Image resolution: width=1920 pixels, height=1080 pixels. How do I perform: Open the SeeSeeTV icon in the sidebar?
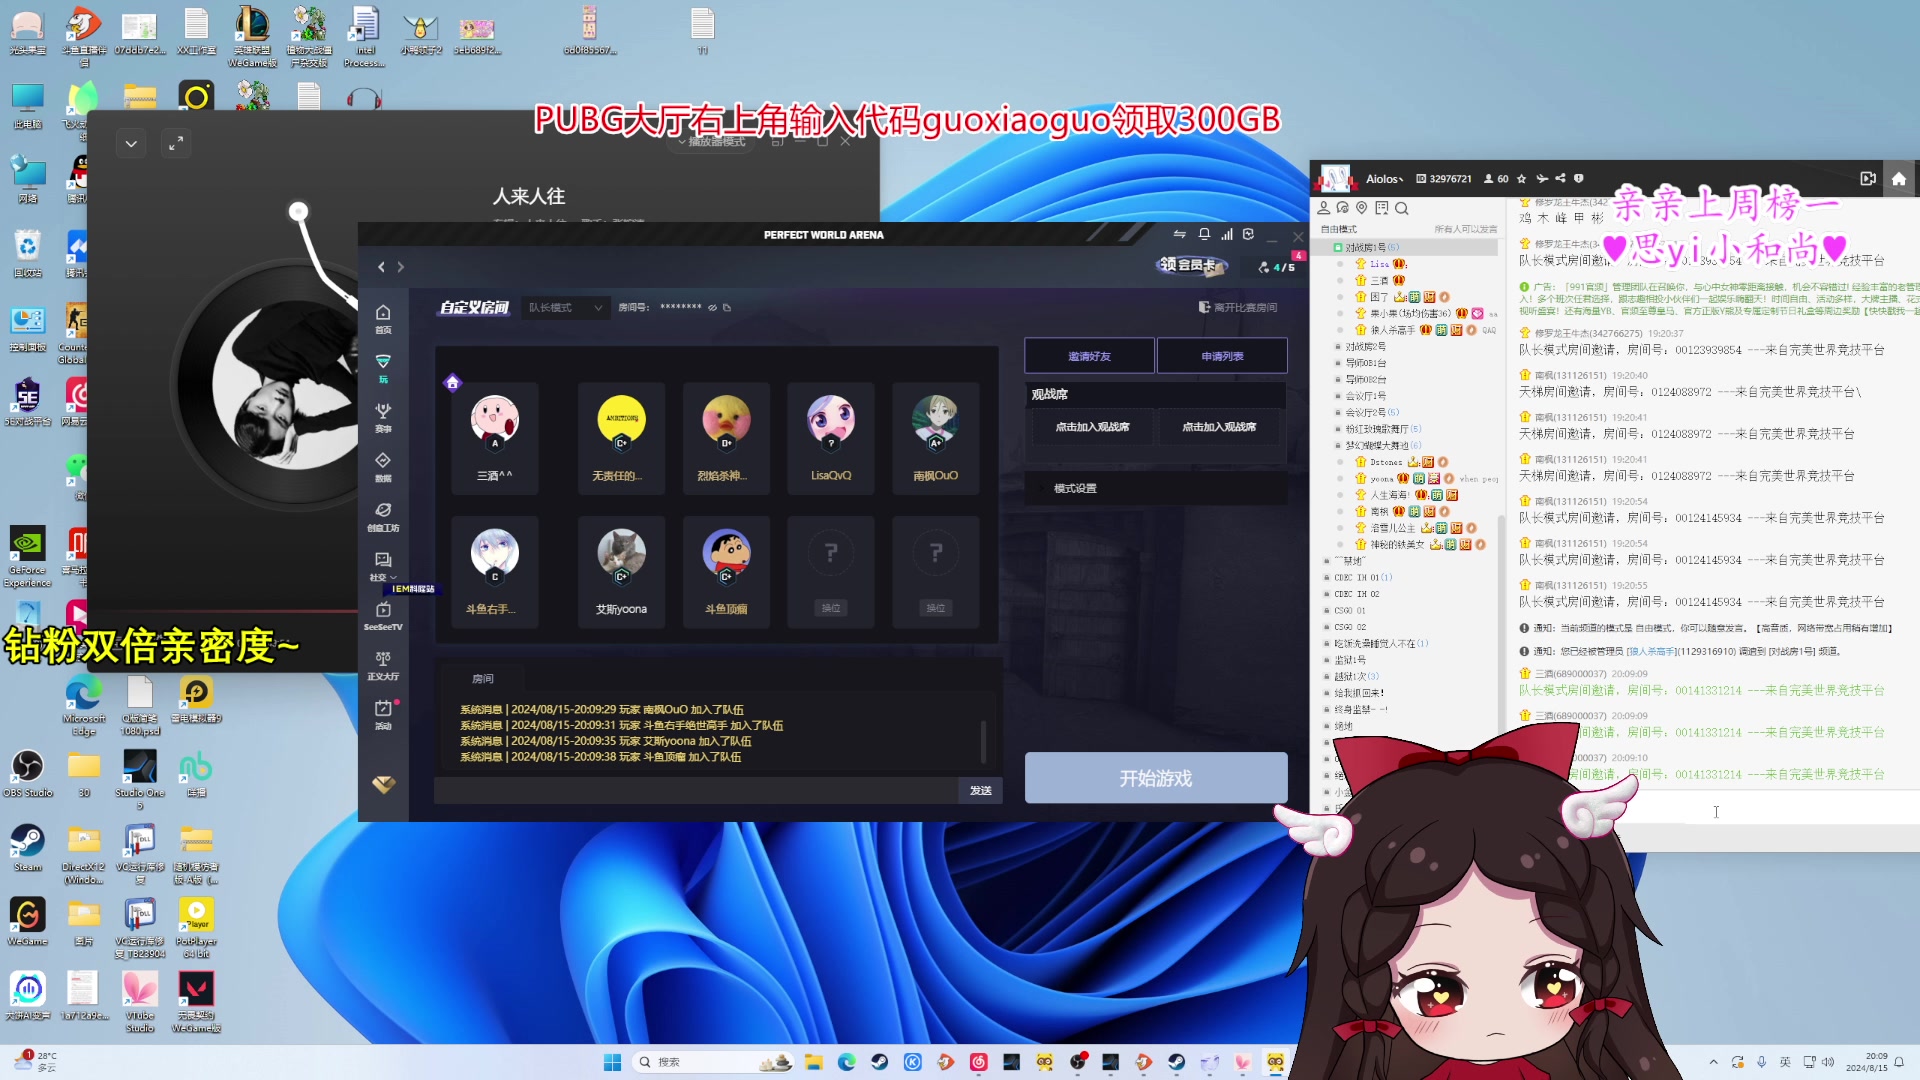pos(383,615)
